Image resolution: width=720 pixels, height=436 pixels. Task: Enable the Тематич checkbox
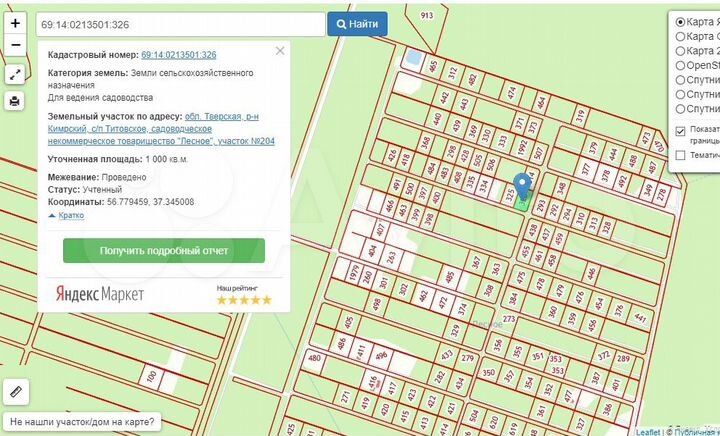[x=681, y=156]
